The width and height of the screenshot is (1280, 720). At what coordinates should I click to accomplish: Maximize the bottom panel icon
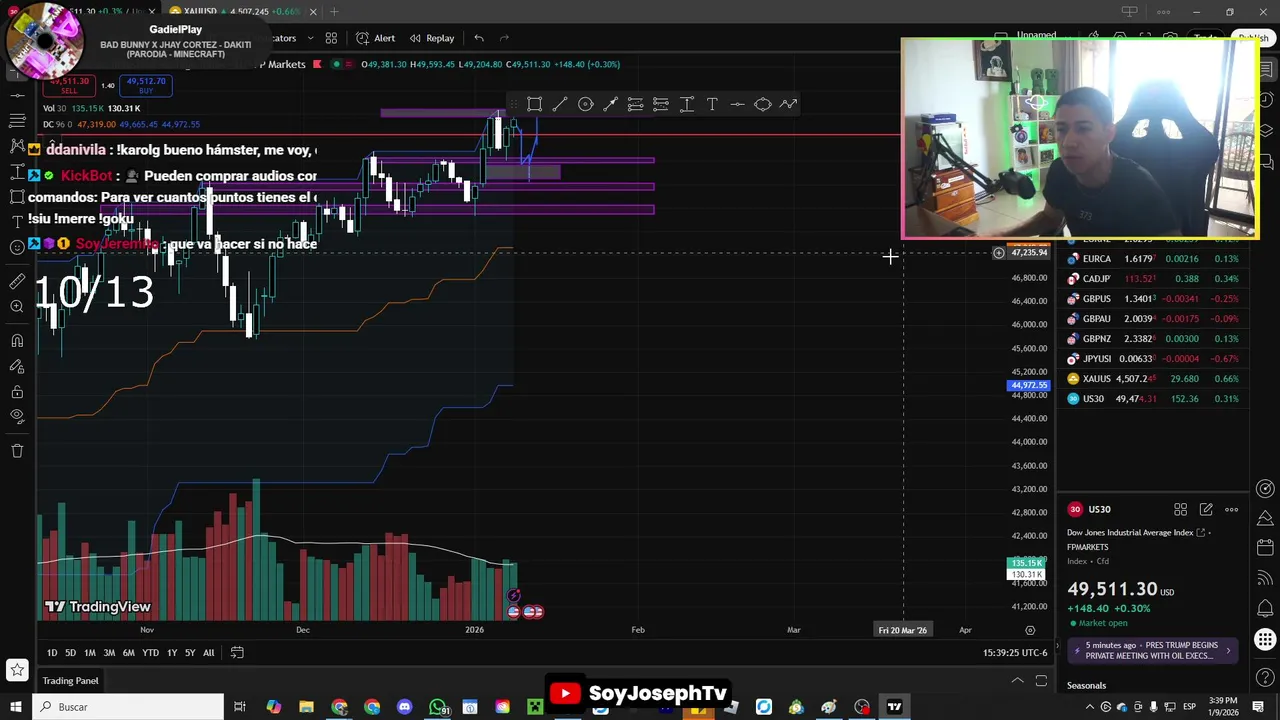click(x=1041, y=681)
